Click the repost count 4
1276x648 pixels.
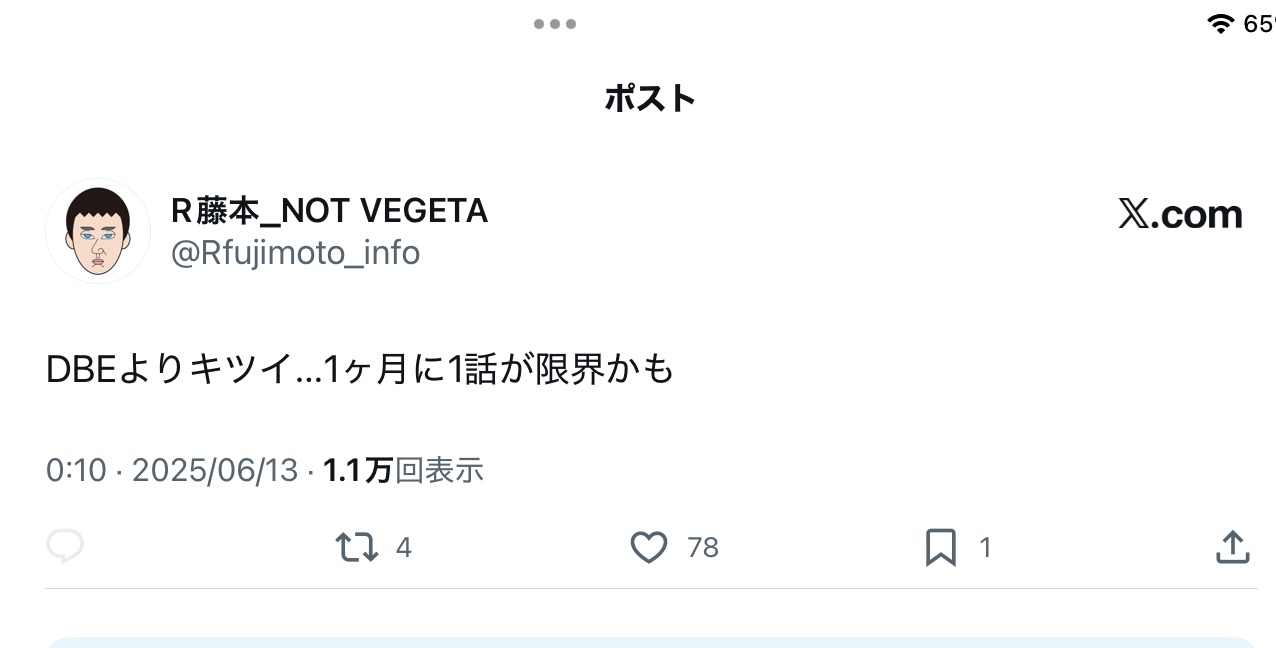[404, 547]
